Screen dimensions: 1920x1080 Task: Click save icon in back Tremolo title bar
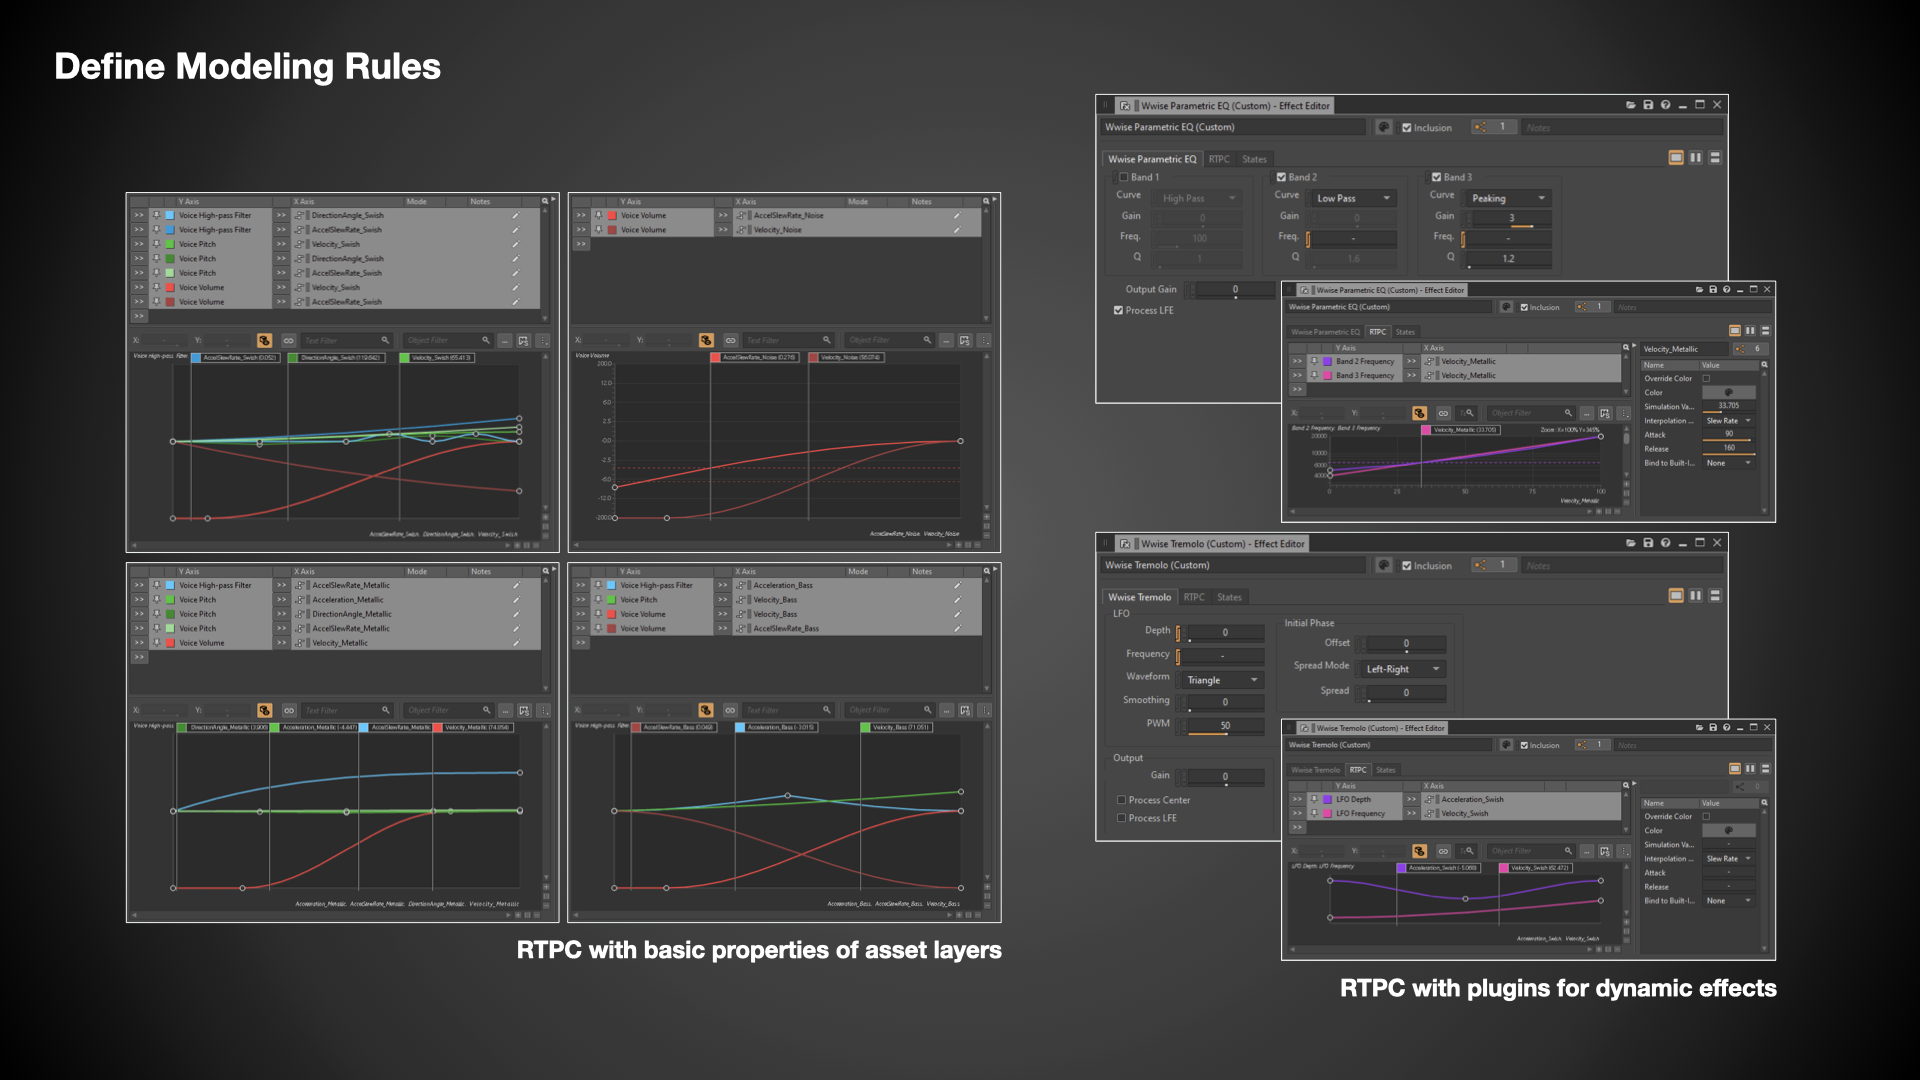[x=1648, y=543]
